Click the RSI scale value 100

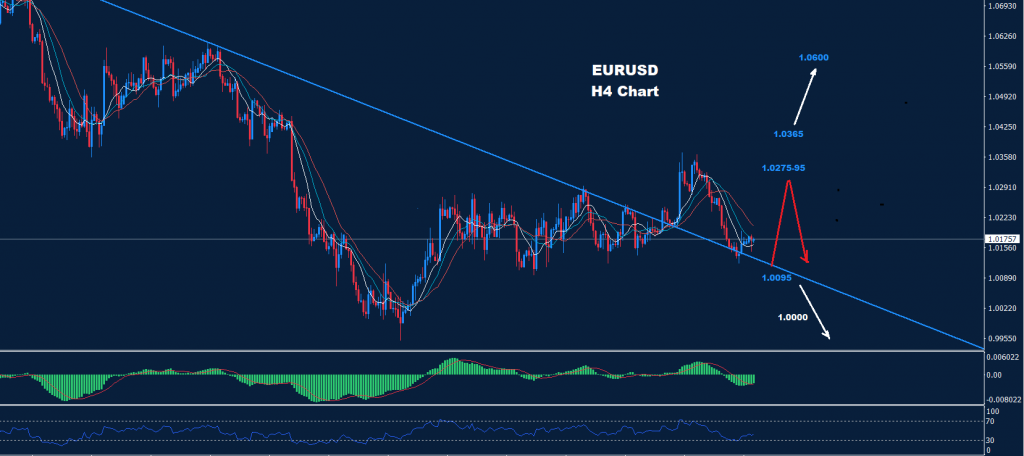993,412
